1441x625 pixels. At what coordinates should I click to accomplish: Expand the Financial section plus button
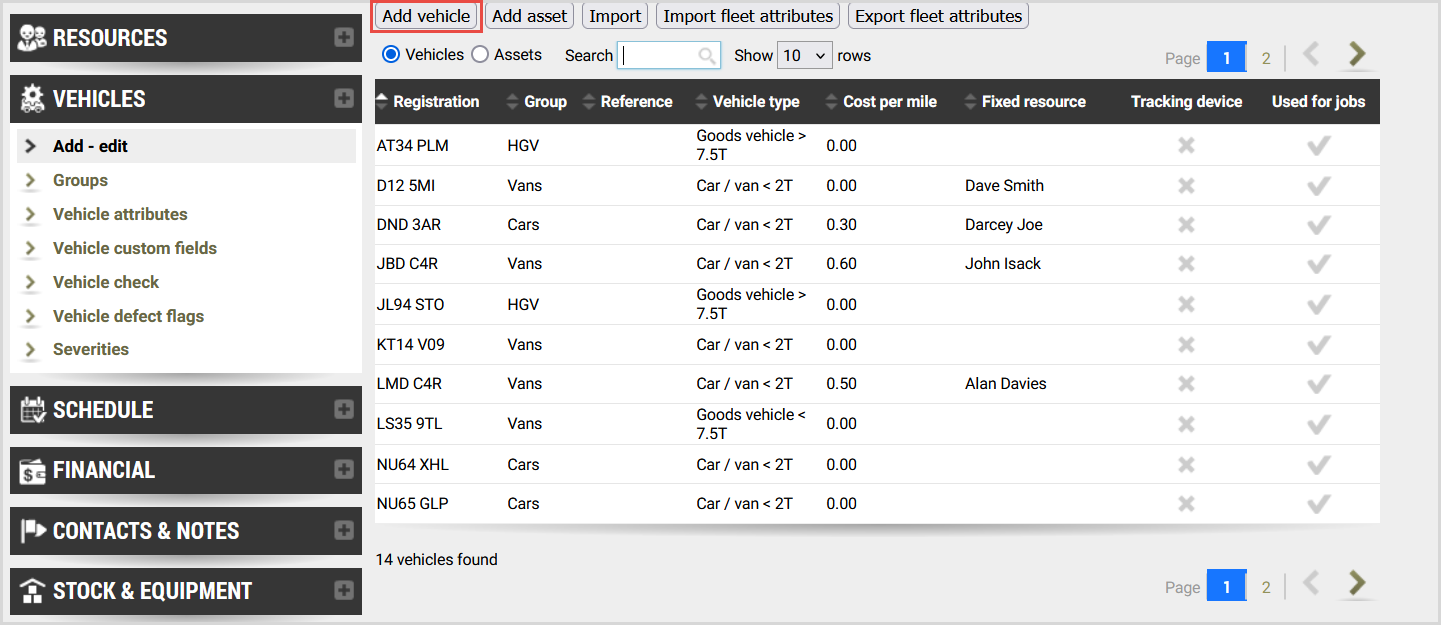tap(344, 470)
